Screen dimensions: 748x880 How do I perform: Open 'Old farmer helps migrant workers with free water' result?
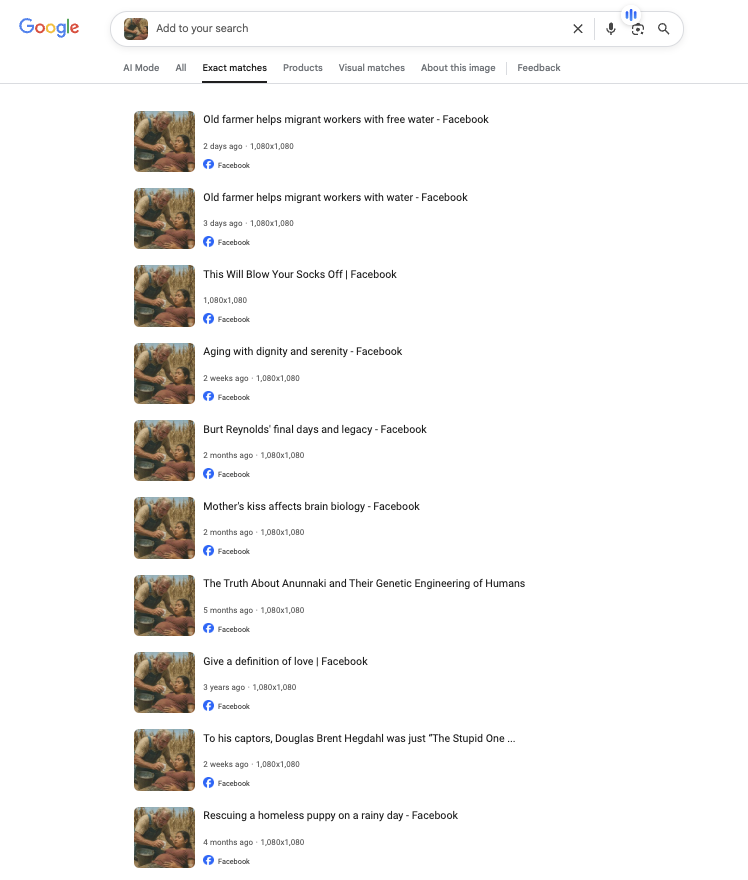click(x=346, y=119)
